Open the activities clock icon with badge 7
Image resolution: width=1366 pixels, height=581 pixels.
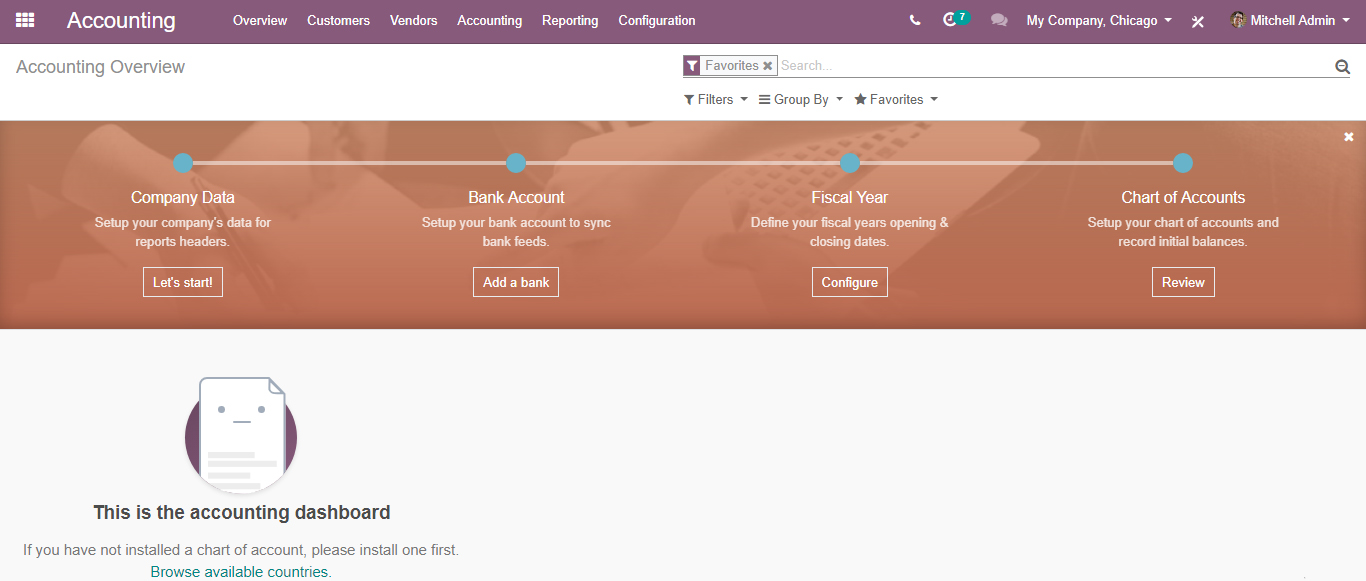click(x=955, y=19)
